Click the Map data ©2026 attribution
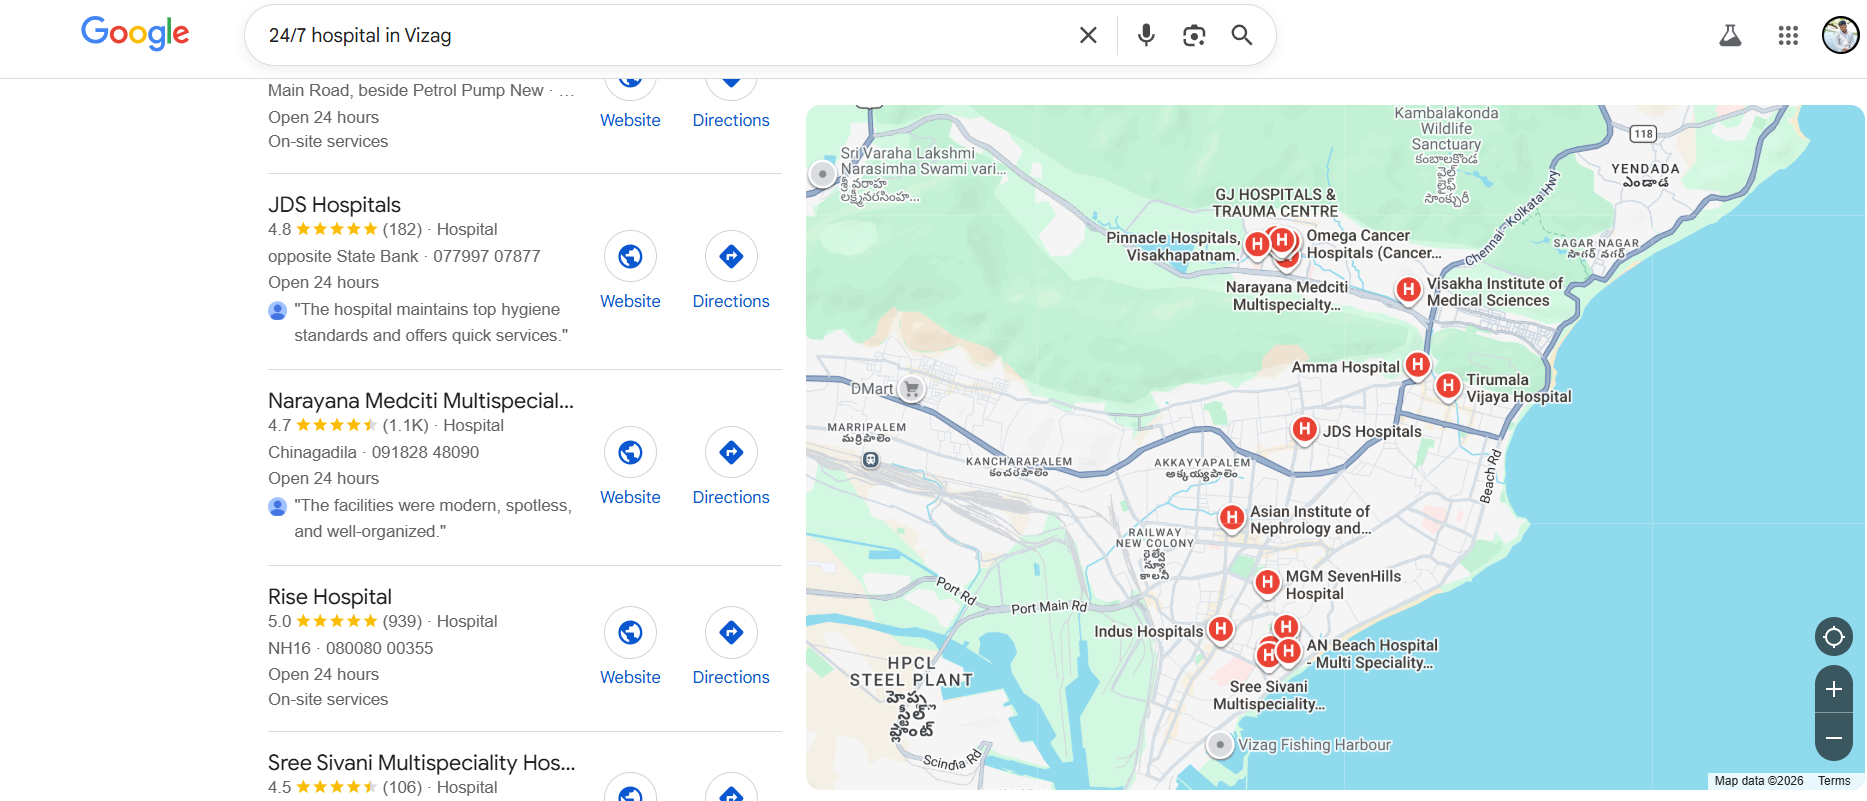Viewport: 1867px width, 801px height. coord(1759,781)
